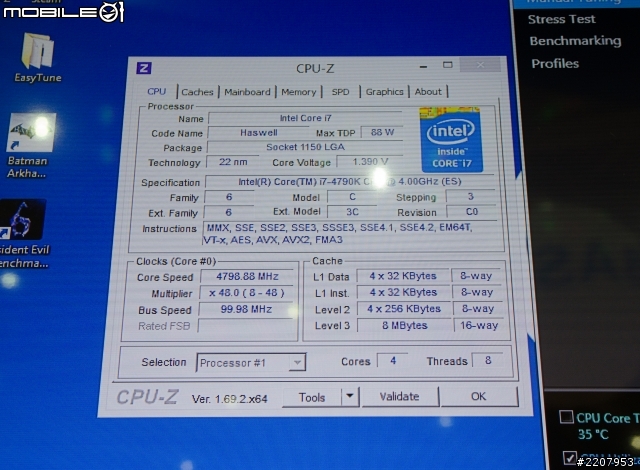The image size is (640, 470).
Task: Minimize the CPU-Z window
Action: click(x=424, y=67)
